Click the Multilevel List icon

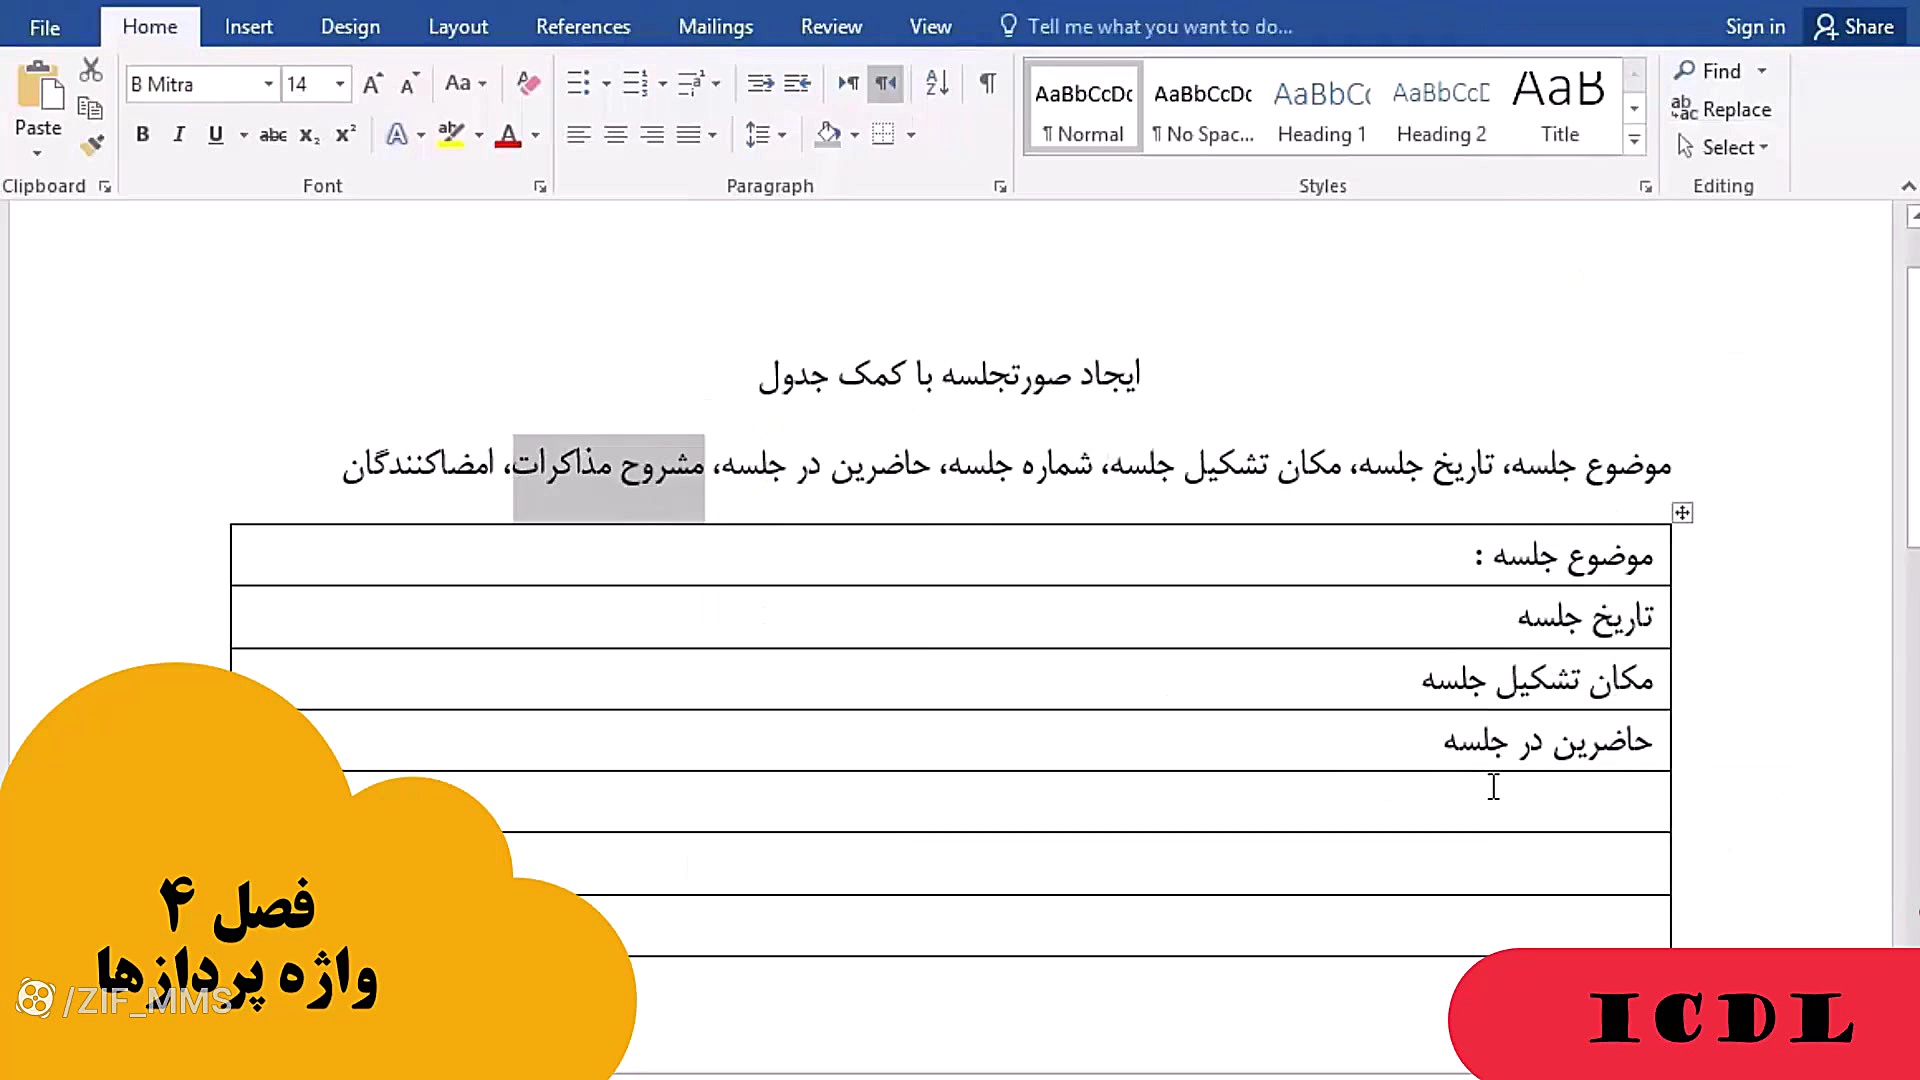tap(691, 84)
